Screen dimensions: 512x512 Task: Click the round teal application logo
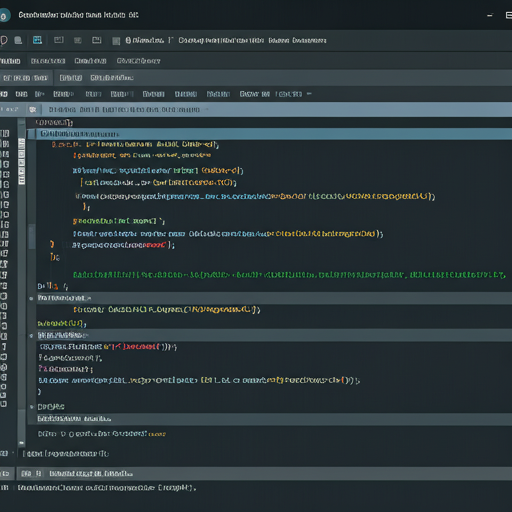(4, 16)
